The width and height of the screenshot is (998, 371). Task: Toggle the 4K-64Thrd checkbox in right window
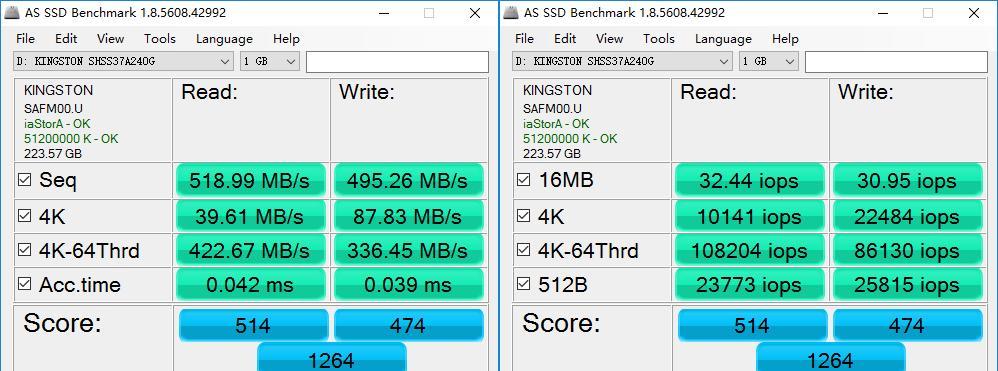coord(524,249)
